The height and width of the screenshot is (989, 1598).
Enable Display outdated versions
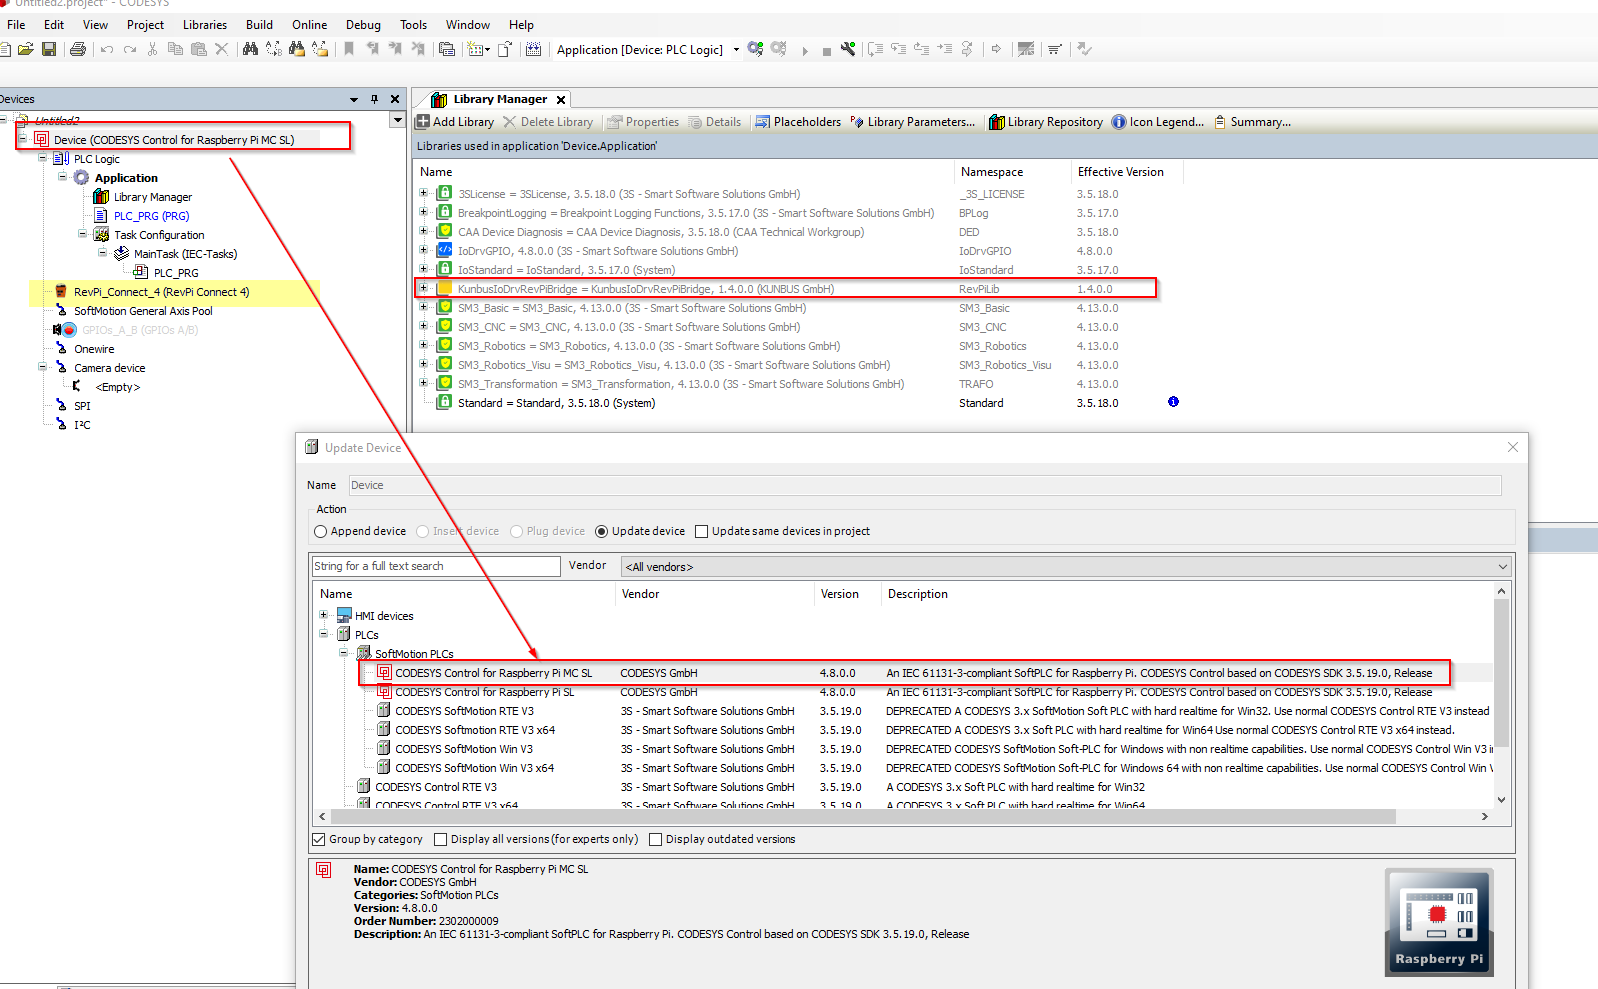[656, 840]
